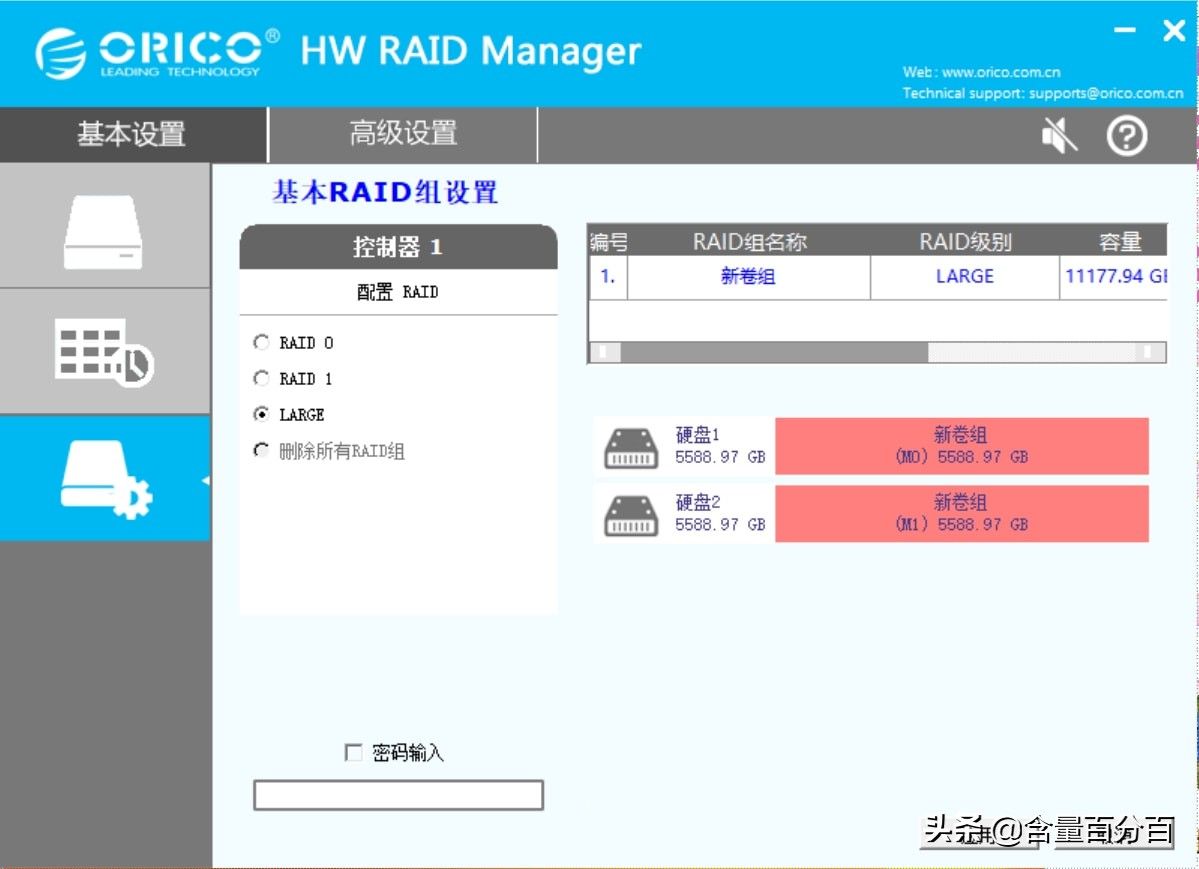Click the 编号 column header
The image size is (1199, 869).
coord(609,242)
